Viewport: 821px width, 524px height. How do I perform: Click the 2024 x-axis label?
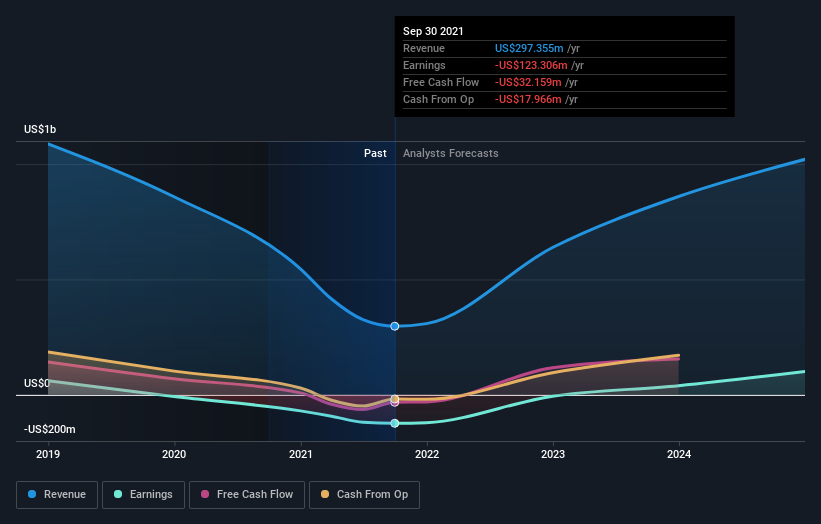(x=679, y=454)
